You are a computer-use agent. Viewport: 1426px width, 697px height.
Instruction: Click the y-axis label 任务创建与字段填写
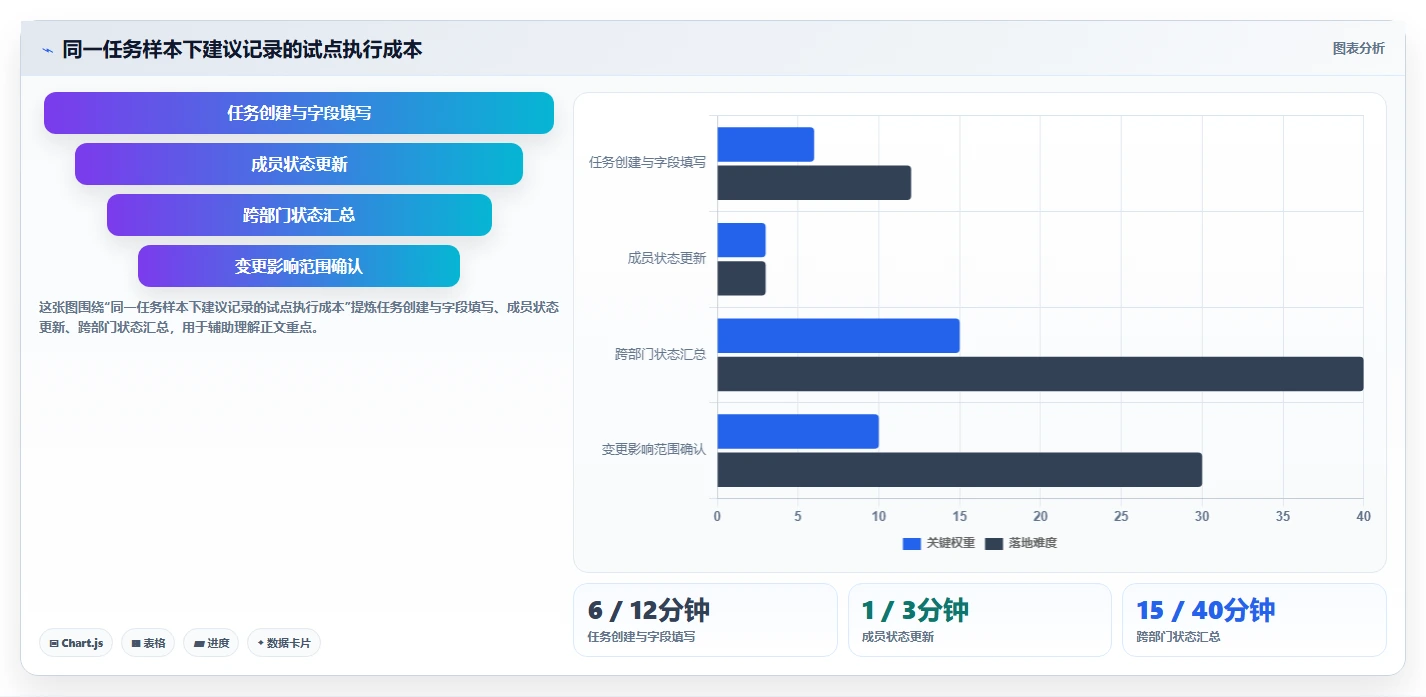point(648,162)
